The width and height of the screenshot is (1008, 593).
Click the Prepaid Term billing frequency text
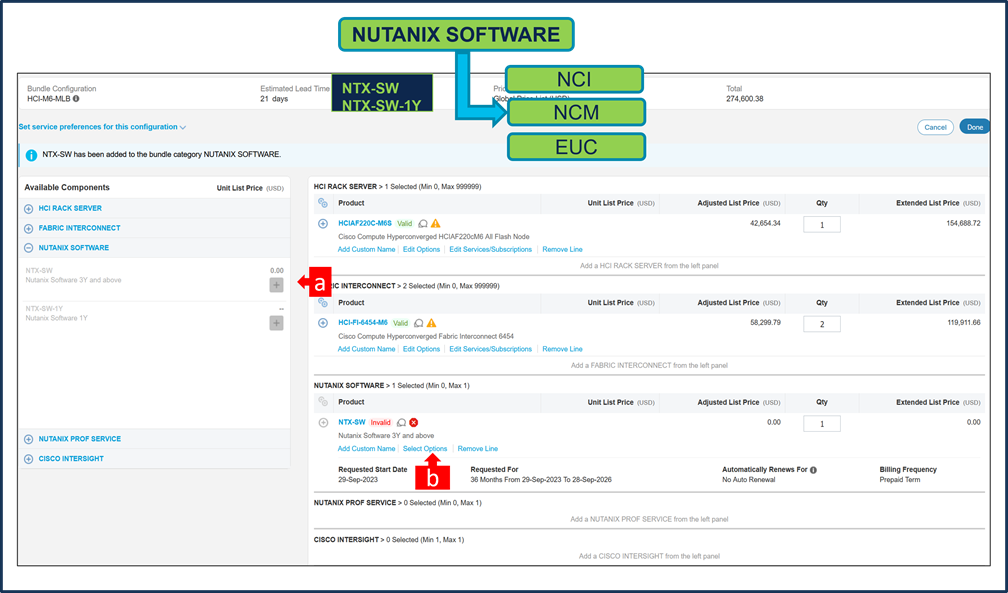pyautogui.click(x=900, y=480)
